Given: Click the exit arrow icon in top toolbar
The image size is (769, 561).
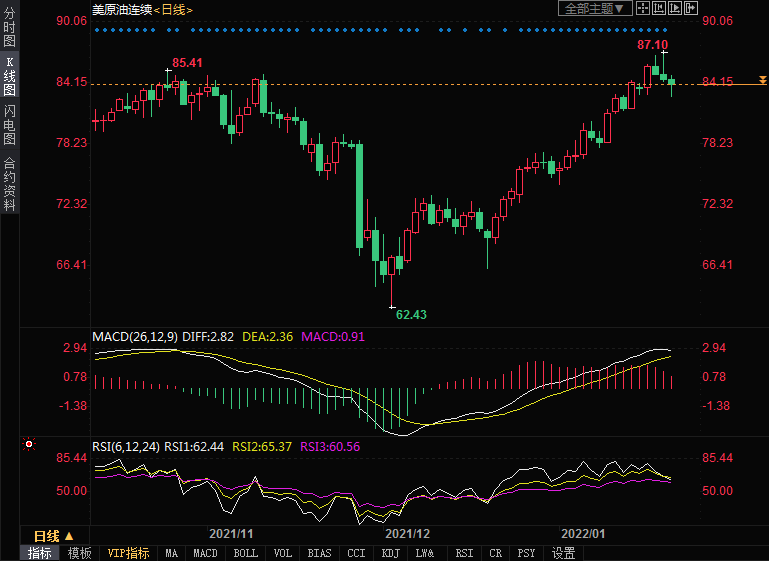Looking at the screenshot, I should pos(691,9).
